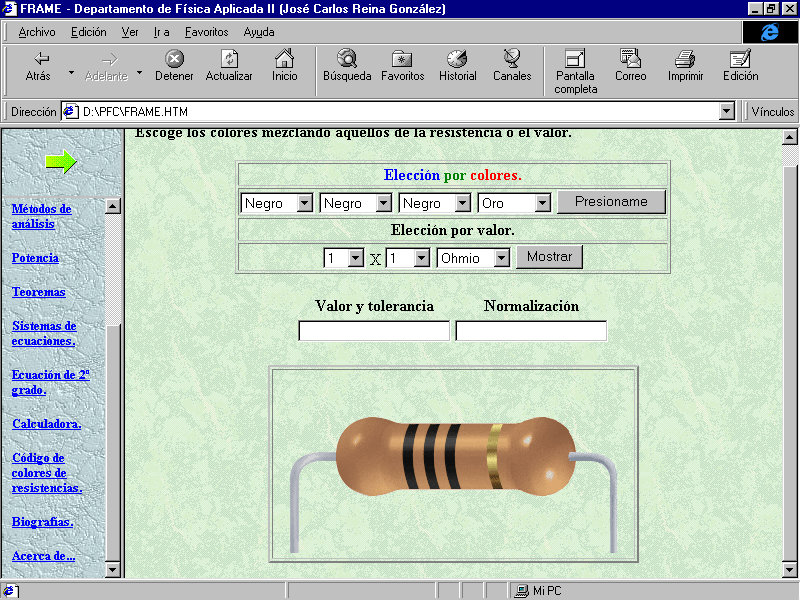800x600 pixels.
Task: Open the Teoremas link
Action: 39,292
